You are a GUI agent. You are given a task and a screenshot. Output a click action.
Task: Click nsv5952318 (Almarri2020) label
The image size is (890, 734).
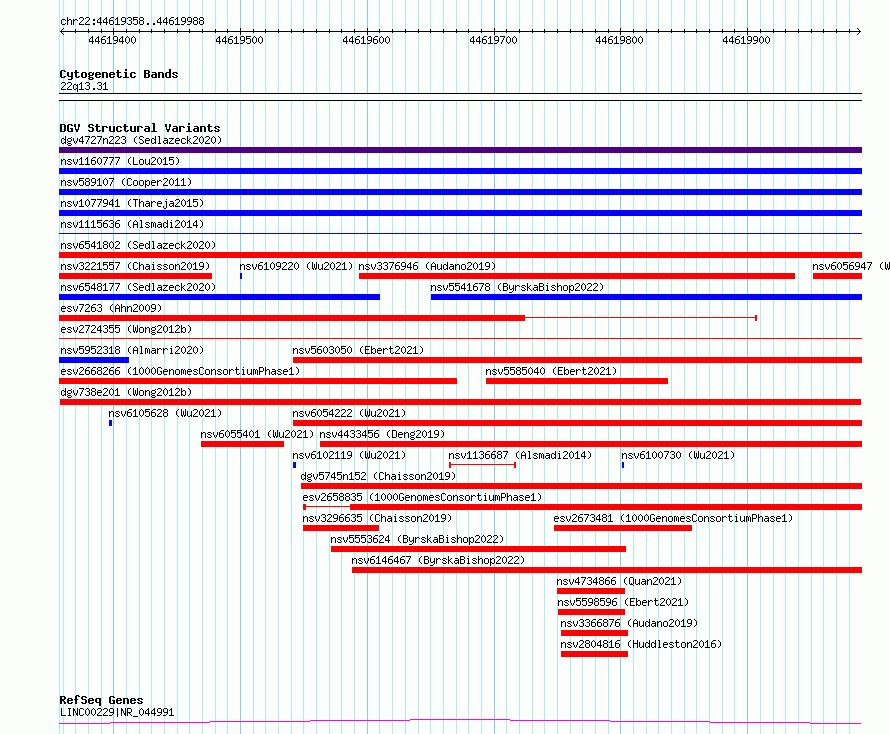click(132, 350)
